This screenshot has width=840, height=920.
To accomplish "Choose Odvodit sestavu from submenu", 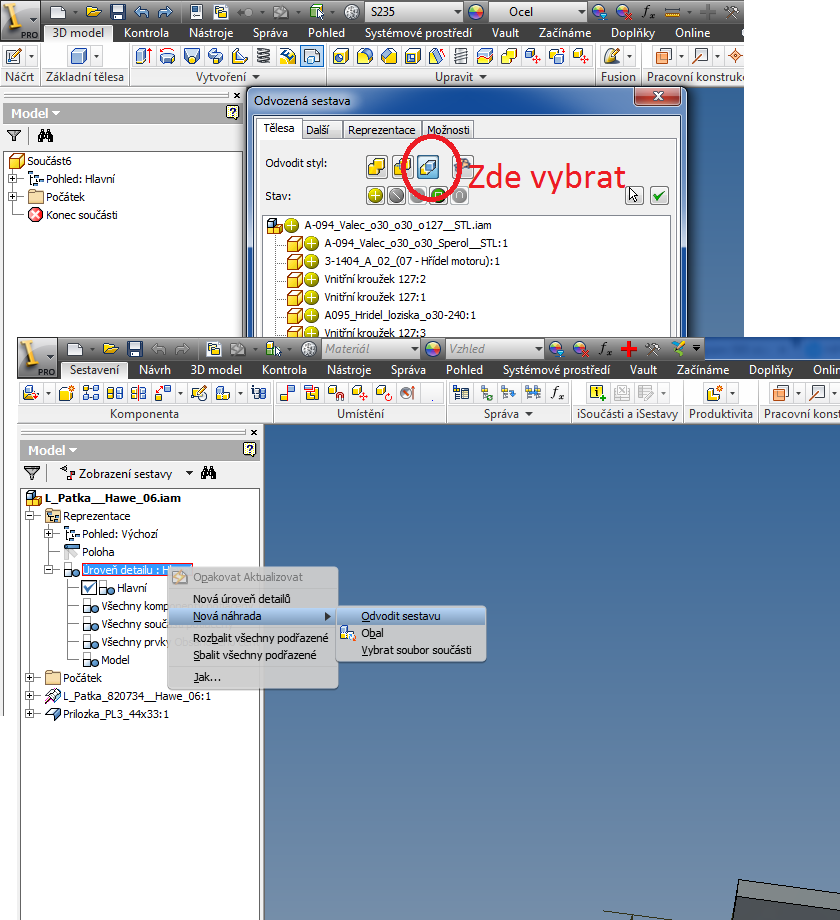I will pyautogui.click(x=400, y=616).
